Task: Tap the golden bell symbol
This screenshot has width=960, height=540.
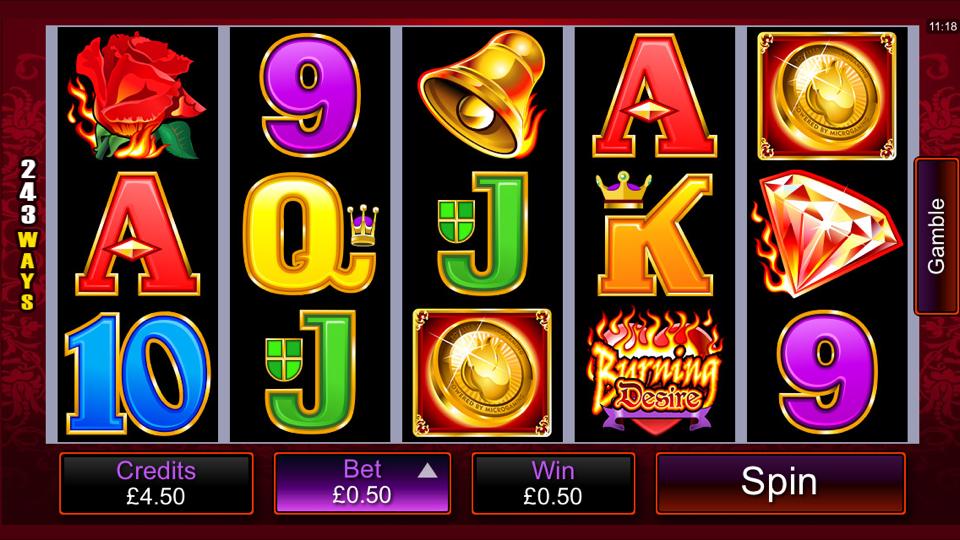Action: [482, 93]
